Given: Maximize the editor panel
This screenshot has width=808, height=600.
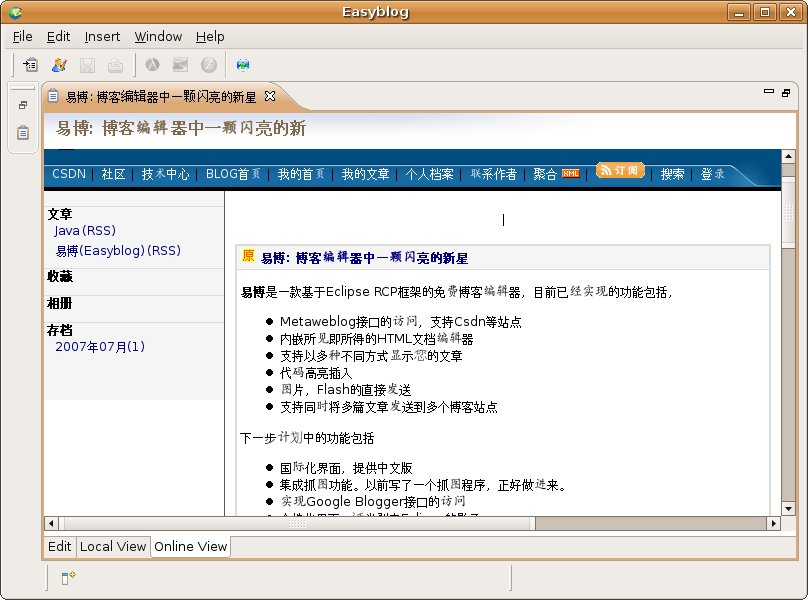Looking at the screenshot, I should pyautogui.click(x=786, y=93).
